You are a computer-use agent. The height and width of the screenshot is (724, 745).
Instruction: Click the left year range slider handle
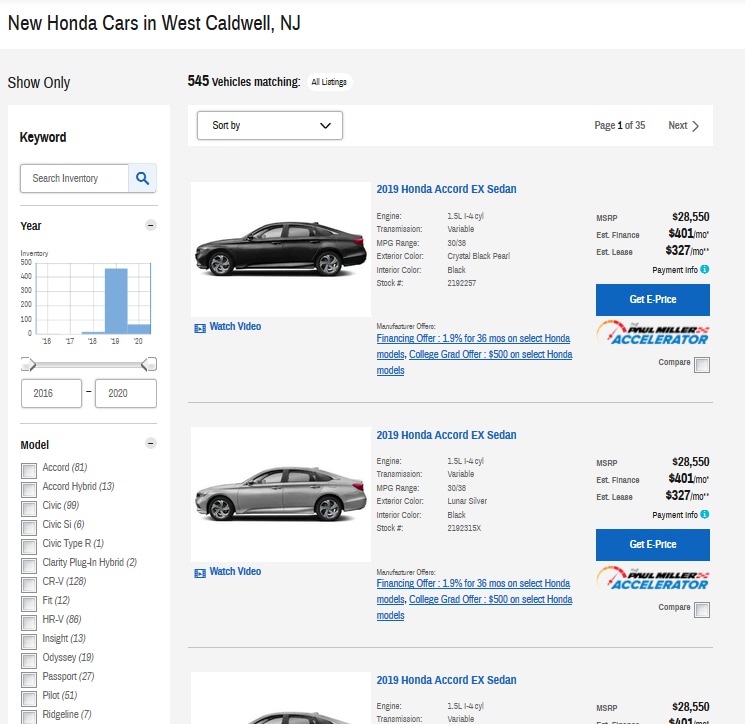click(29, 364)
